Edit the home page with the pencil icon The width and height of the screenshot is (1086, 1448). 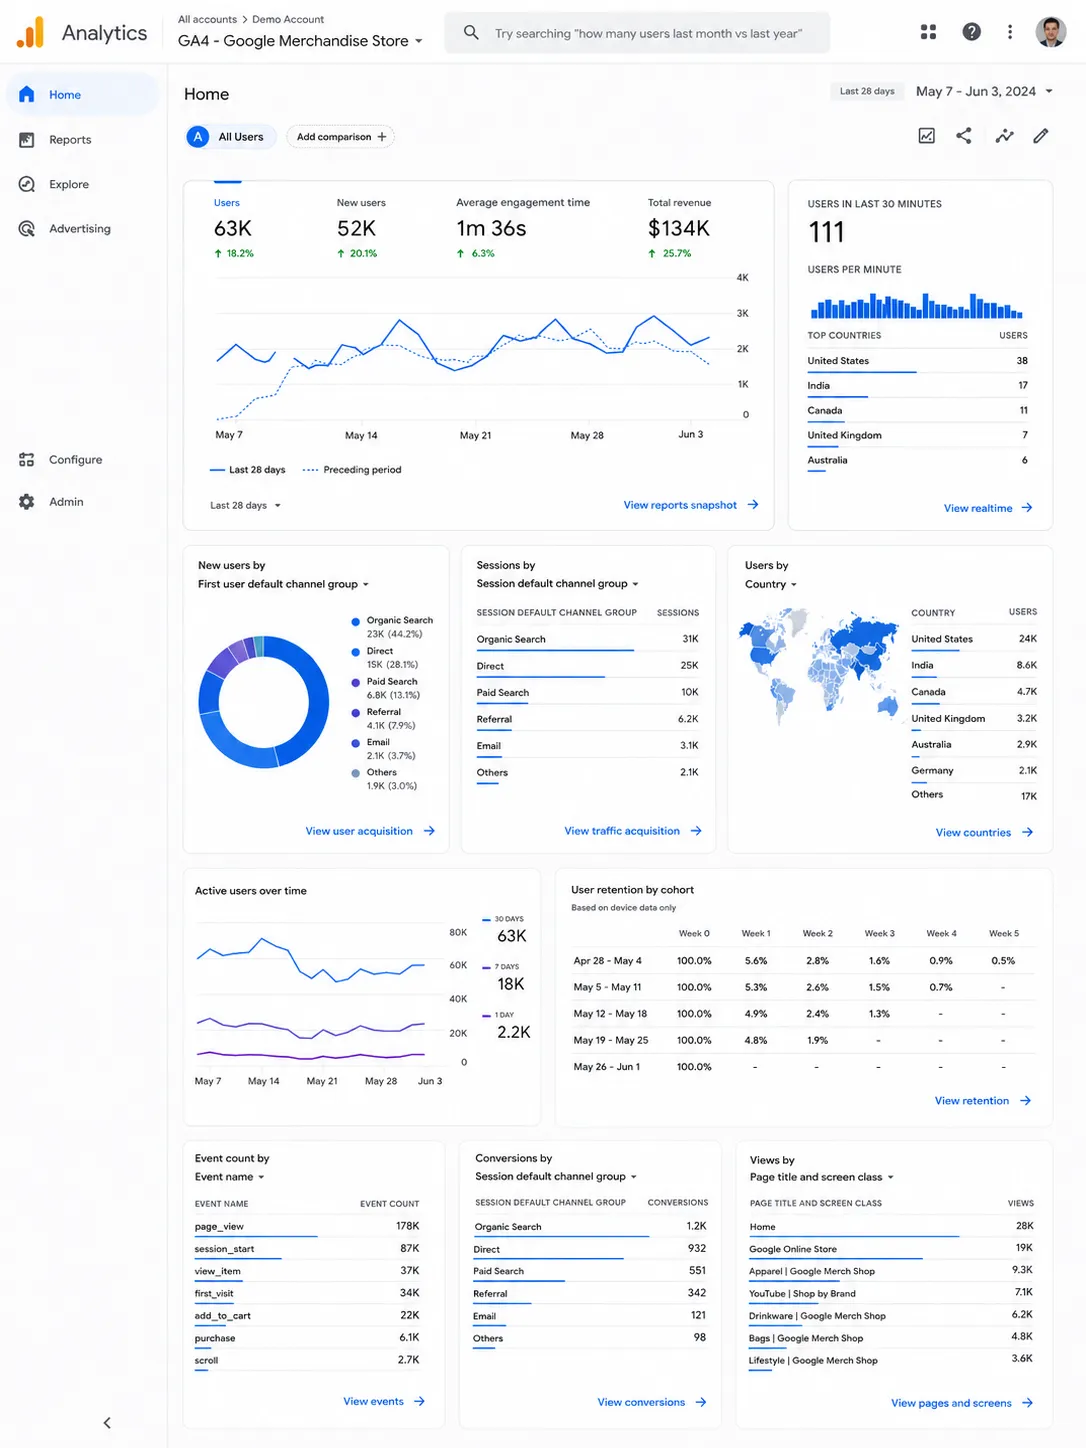pos(1041,136)
